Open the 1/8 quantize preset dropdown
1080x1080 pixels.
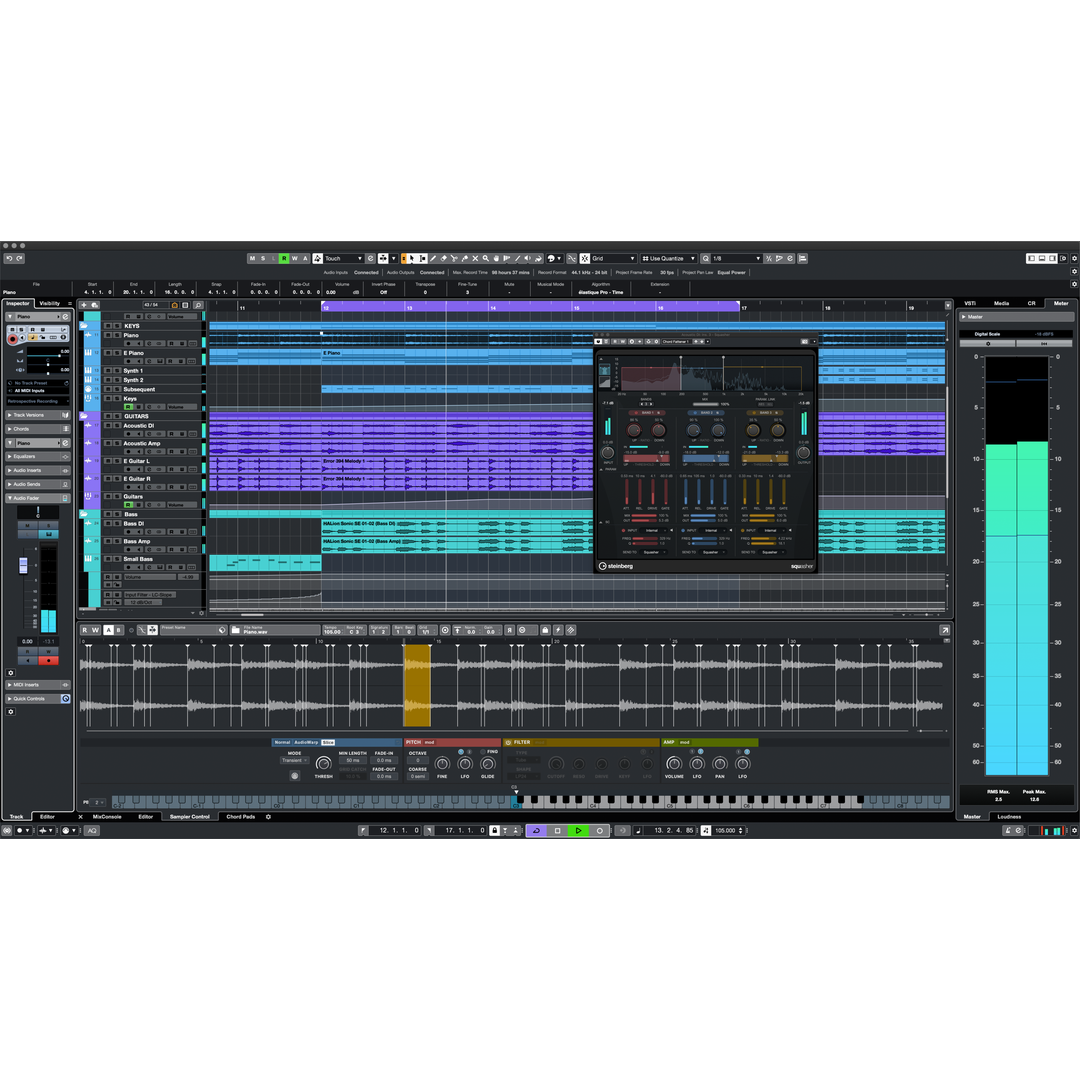[x=736, y=258]
